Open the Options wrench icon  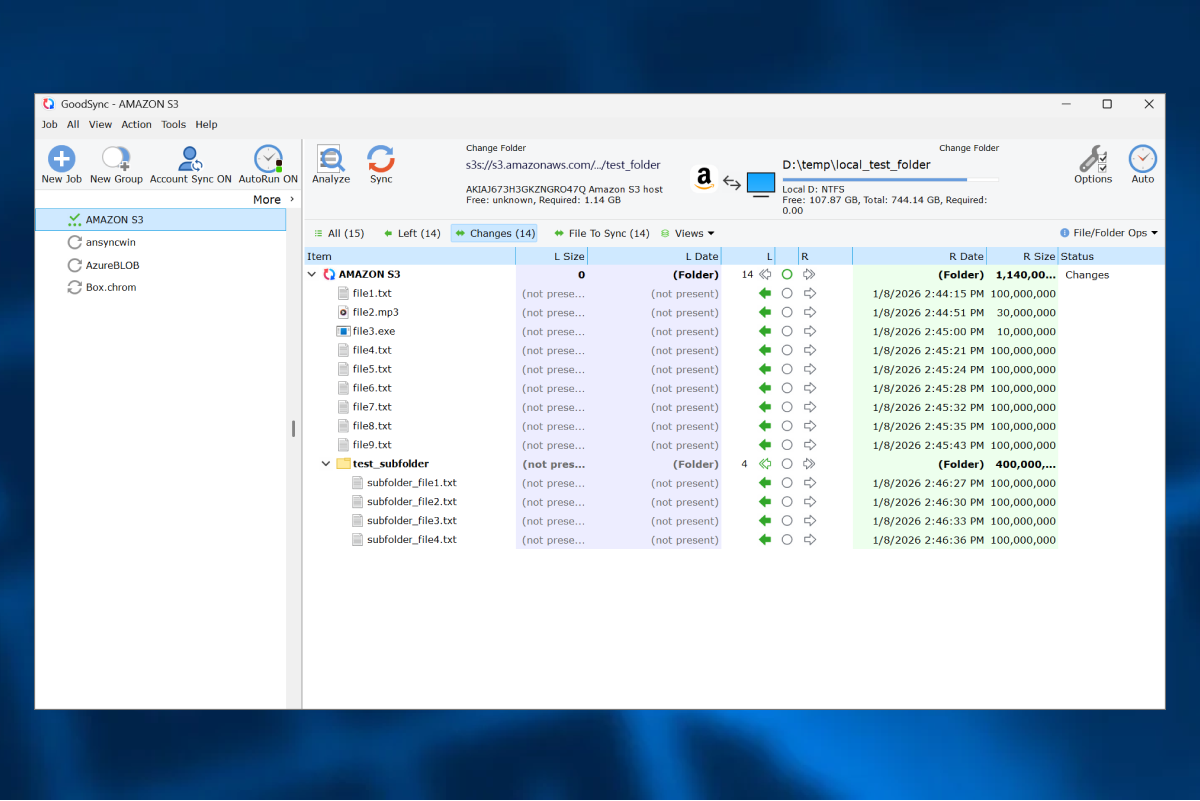[x=1092, y=159]
